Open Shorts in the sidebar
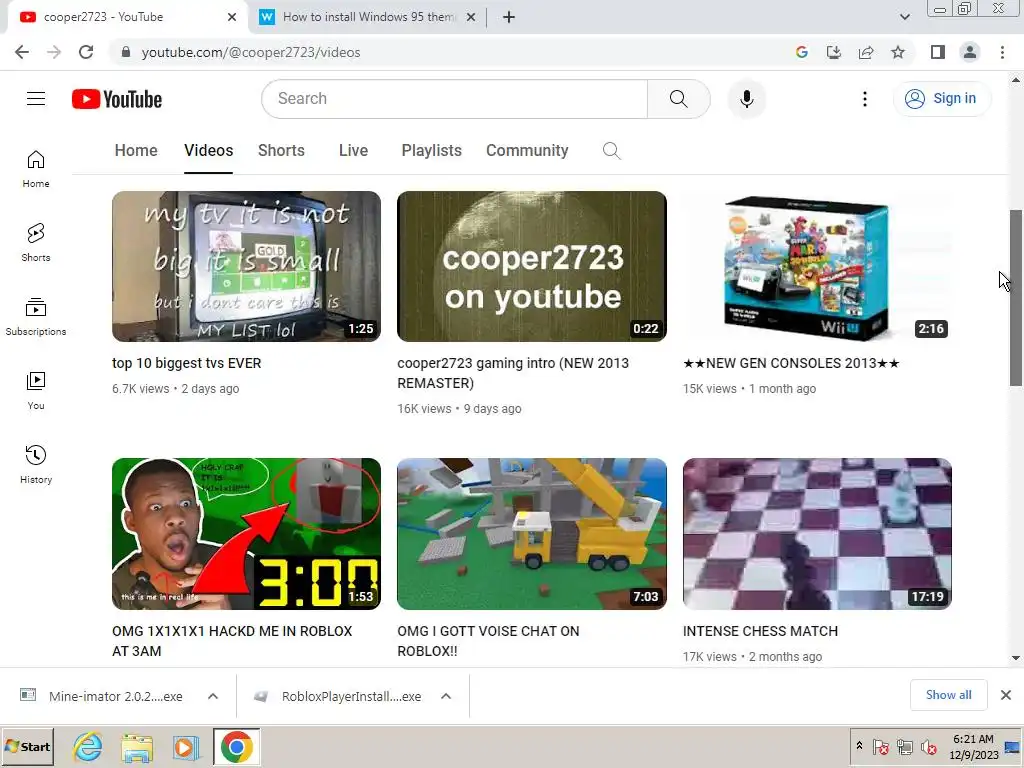Image resolution: width=1024 pixels, height=768 pixels. (36, 243)
